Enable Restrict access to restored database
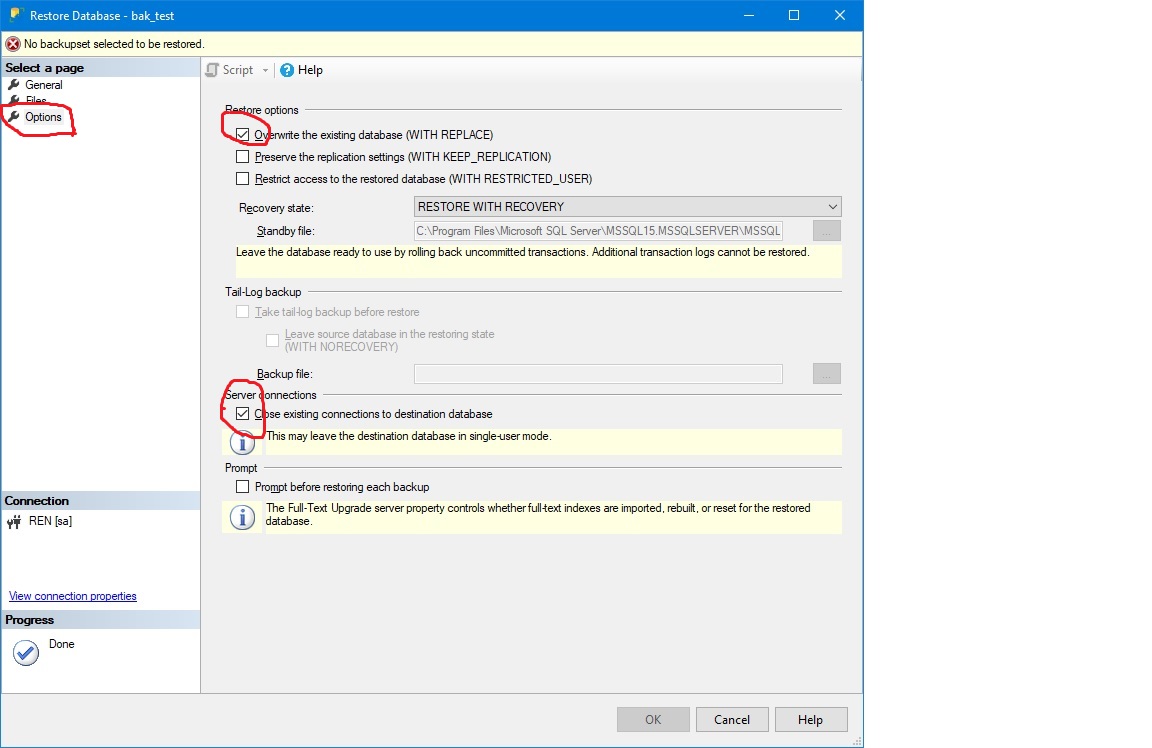 tap(242, 179)
